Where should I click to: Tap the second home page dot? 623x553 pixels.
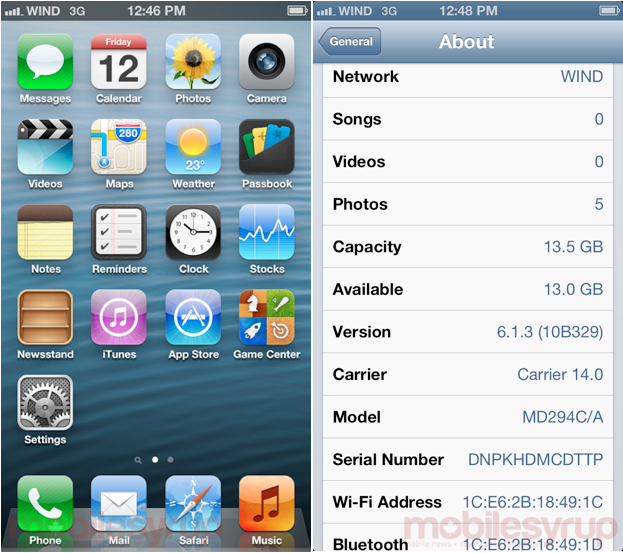pos(170,460)
